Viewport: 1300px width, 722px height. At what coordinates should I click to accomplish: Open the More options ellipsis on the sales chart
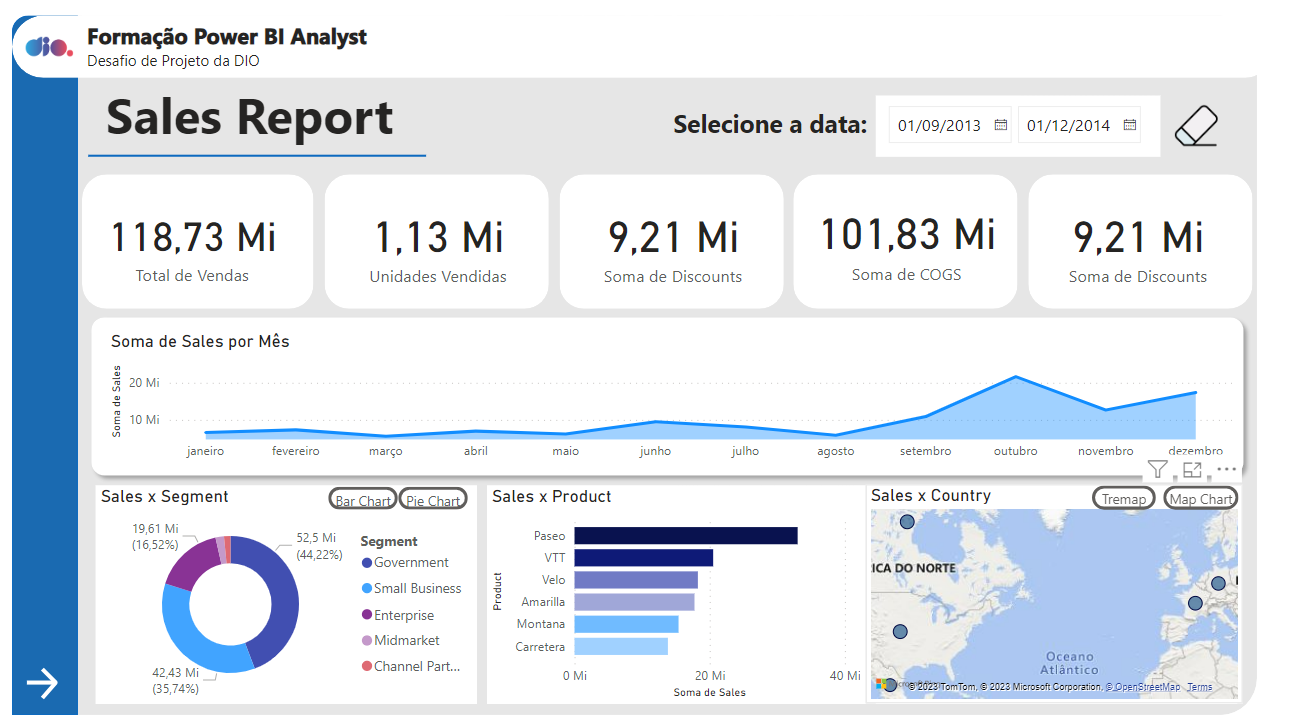coord(1226,469)
